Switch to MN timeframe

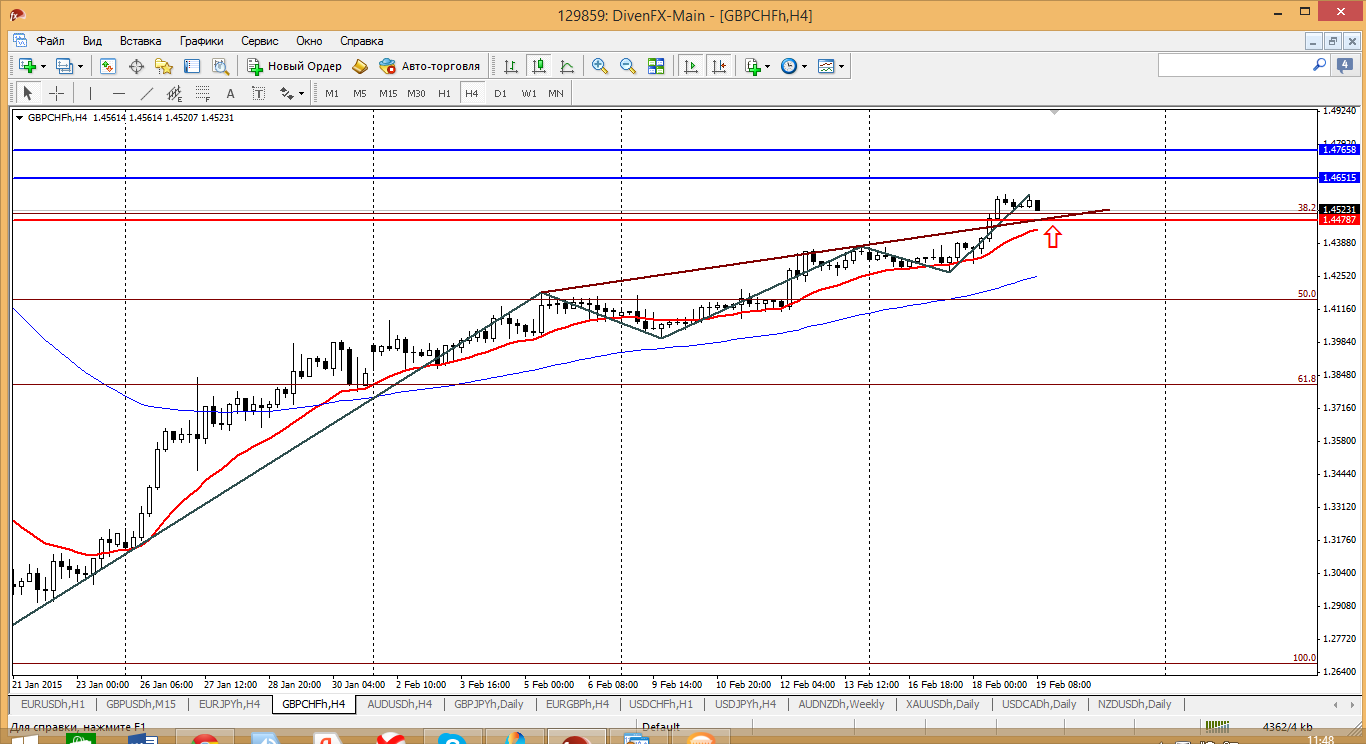556,93
